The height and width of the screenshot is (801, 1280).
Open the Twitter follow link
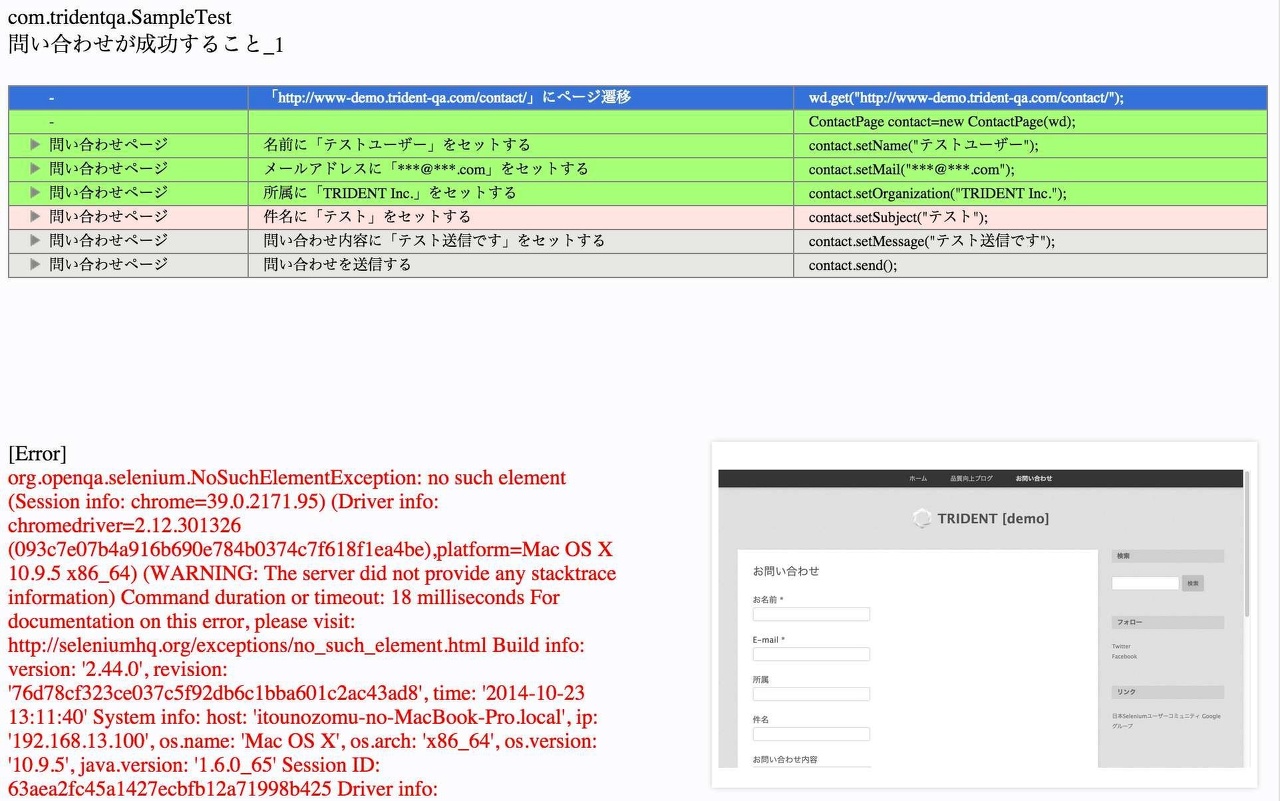[x=1121, y=645]
